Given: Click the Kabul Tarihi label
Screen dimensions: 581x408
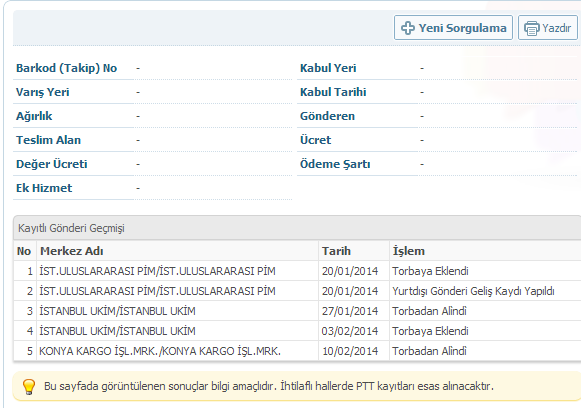Looking at the screenshot, I should point(333,92).
